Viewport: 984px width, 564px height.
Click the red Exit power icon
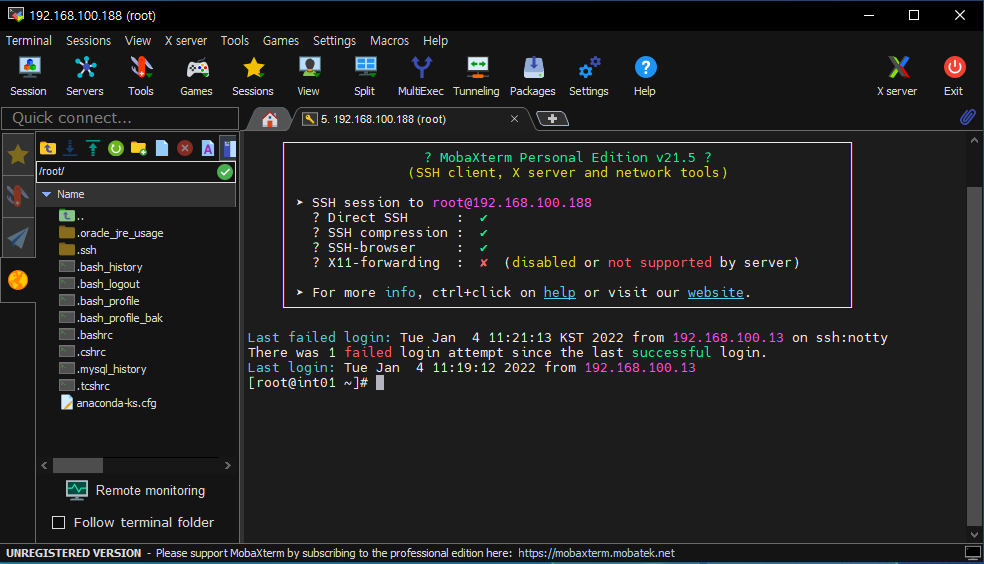954,77
